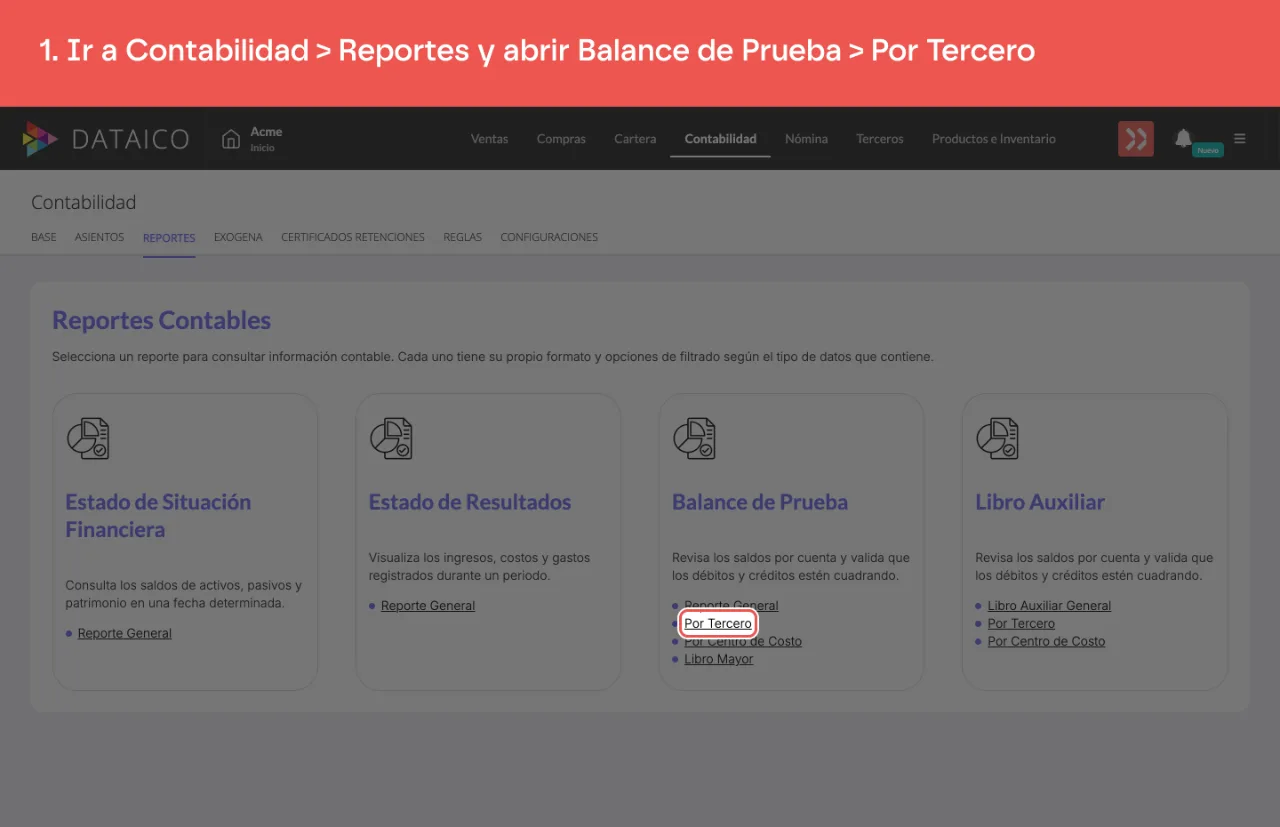Open Por Tercero under Balance de Prueba
The width and height of the screenshot is (1280, 827).
(718, 623)
